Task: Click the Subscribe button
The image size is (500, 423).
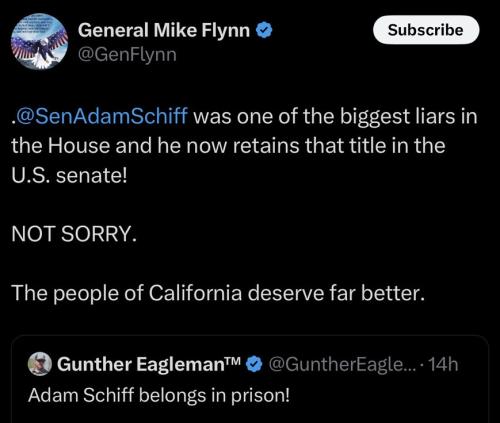Action: pos(426,30)
